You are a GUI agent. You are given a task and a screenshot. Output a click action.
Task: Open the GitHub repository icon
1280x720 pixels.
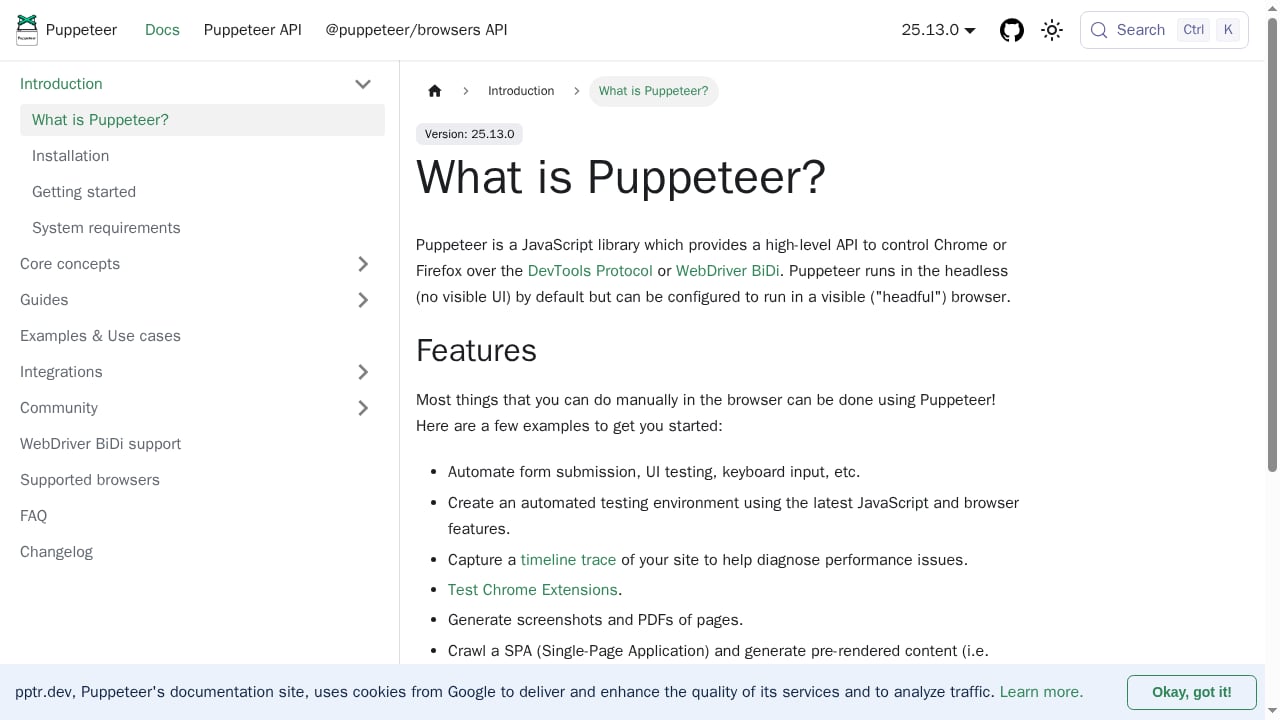click(x=1012, y=30)
